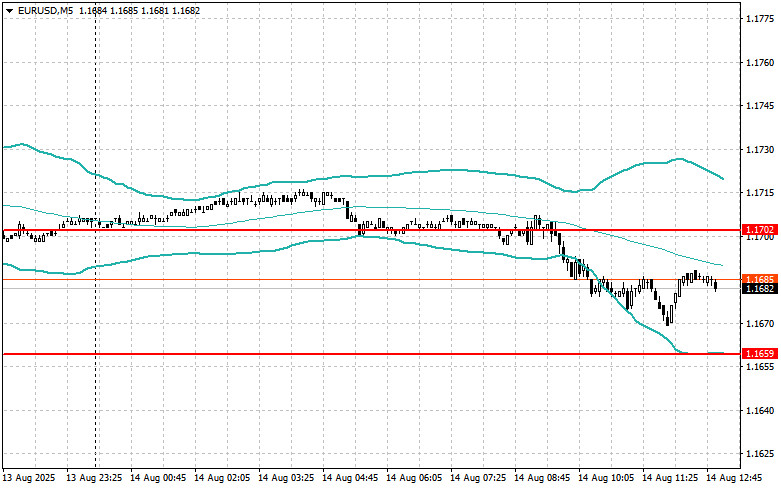The height and width of the screenshot is (489, 781).
Task: Click the 1.1655 price scale value
Action: pos(760,367)
